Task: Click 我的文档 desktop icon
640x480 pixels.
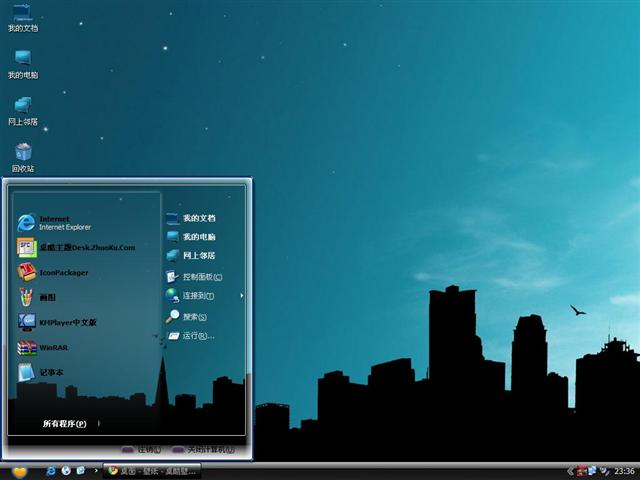Action: 23,16
